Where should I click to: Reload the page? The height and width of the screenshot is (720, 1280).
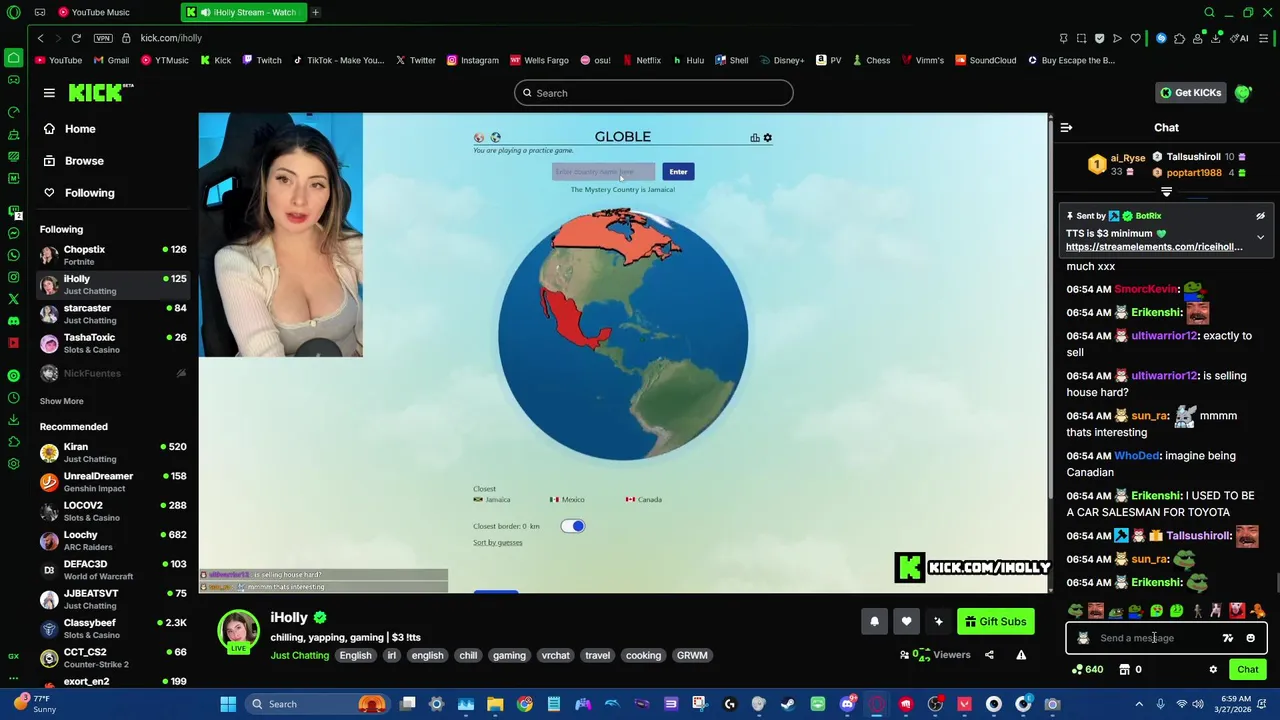(76, 38)
